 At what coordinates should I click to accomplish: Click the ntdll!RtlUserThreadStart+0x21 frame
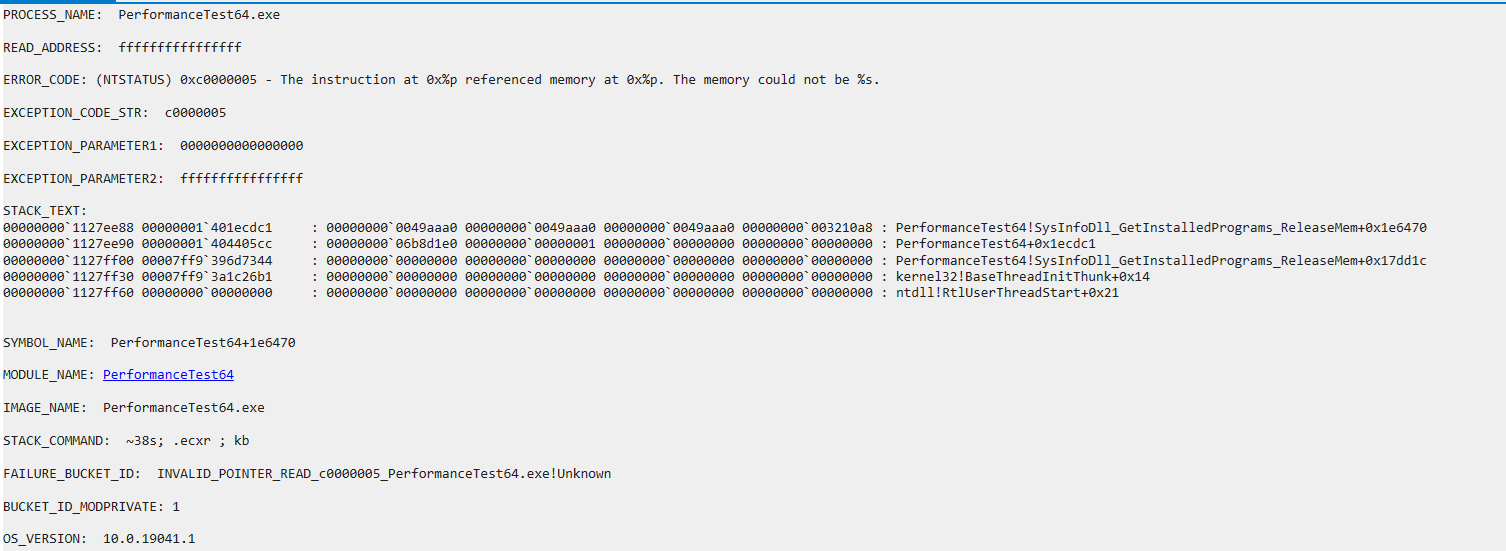point(1007,293)
